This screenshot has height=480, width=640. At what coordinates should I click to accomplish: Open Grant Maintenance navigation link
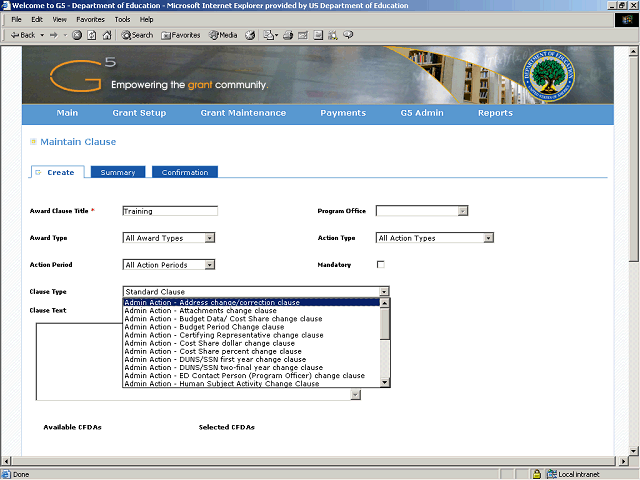coord(243,113)
